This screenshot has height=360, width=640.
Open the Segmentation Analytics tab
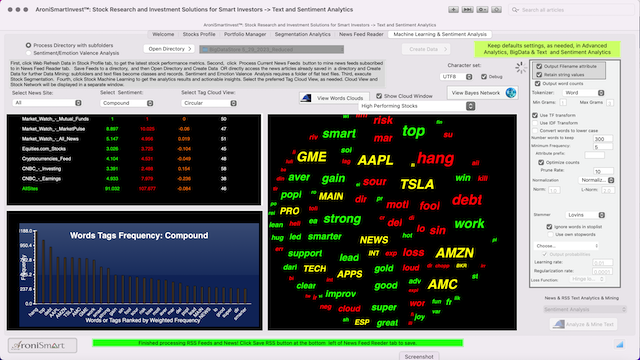(302, 34)
